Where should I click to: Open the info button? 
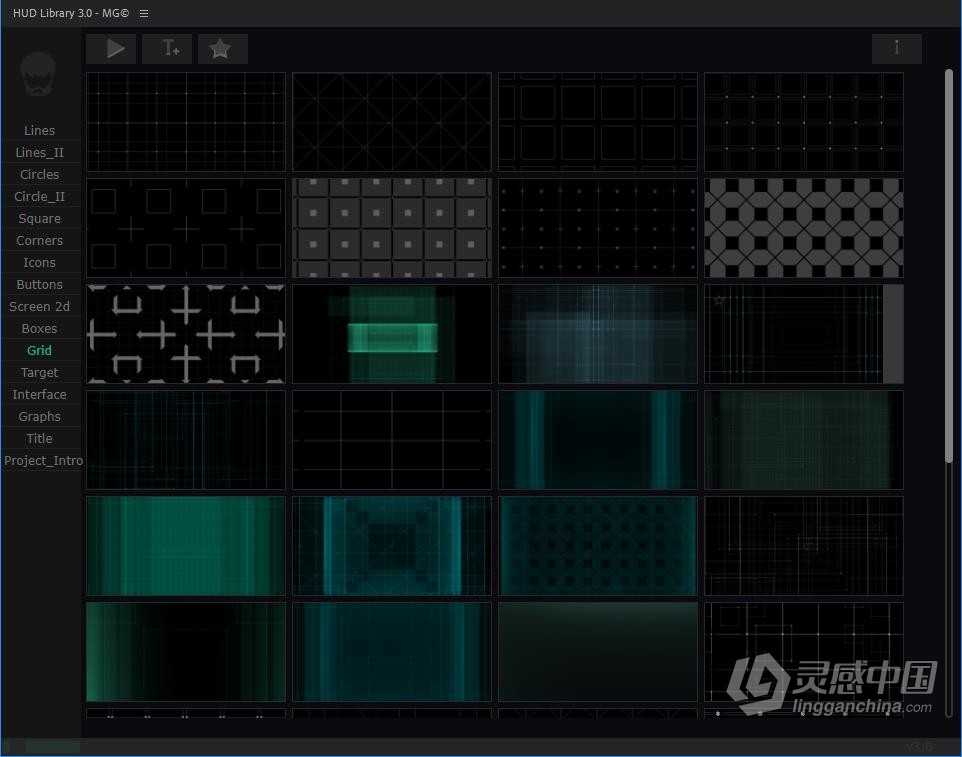click(x=896, y=48)
